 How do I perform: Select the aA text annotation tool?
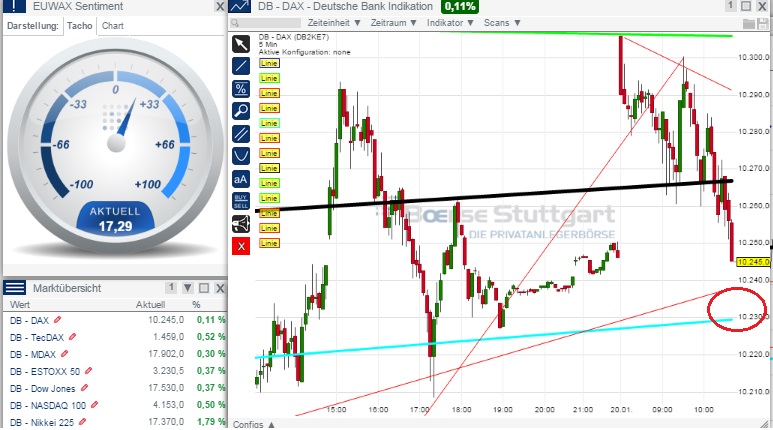tap(241, 179)
